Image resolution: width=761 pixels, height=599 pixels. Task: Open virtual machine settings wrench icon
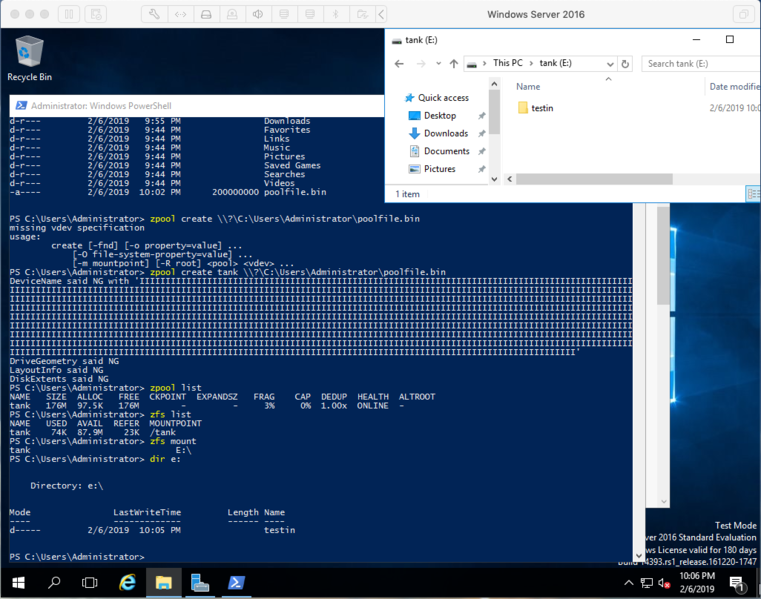point(154,14)
